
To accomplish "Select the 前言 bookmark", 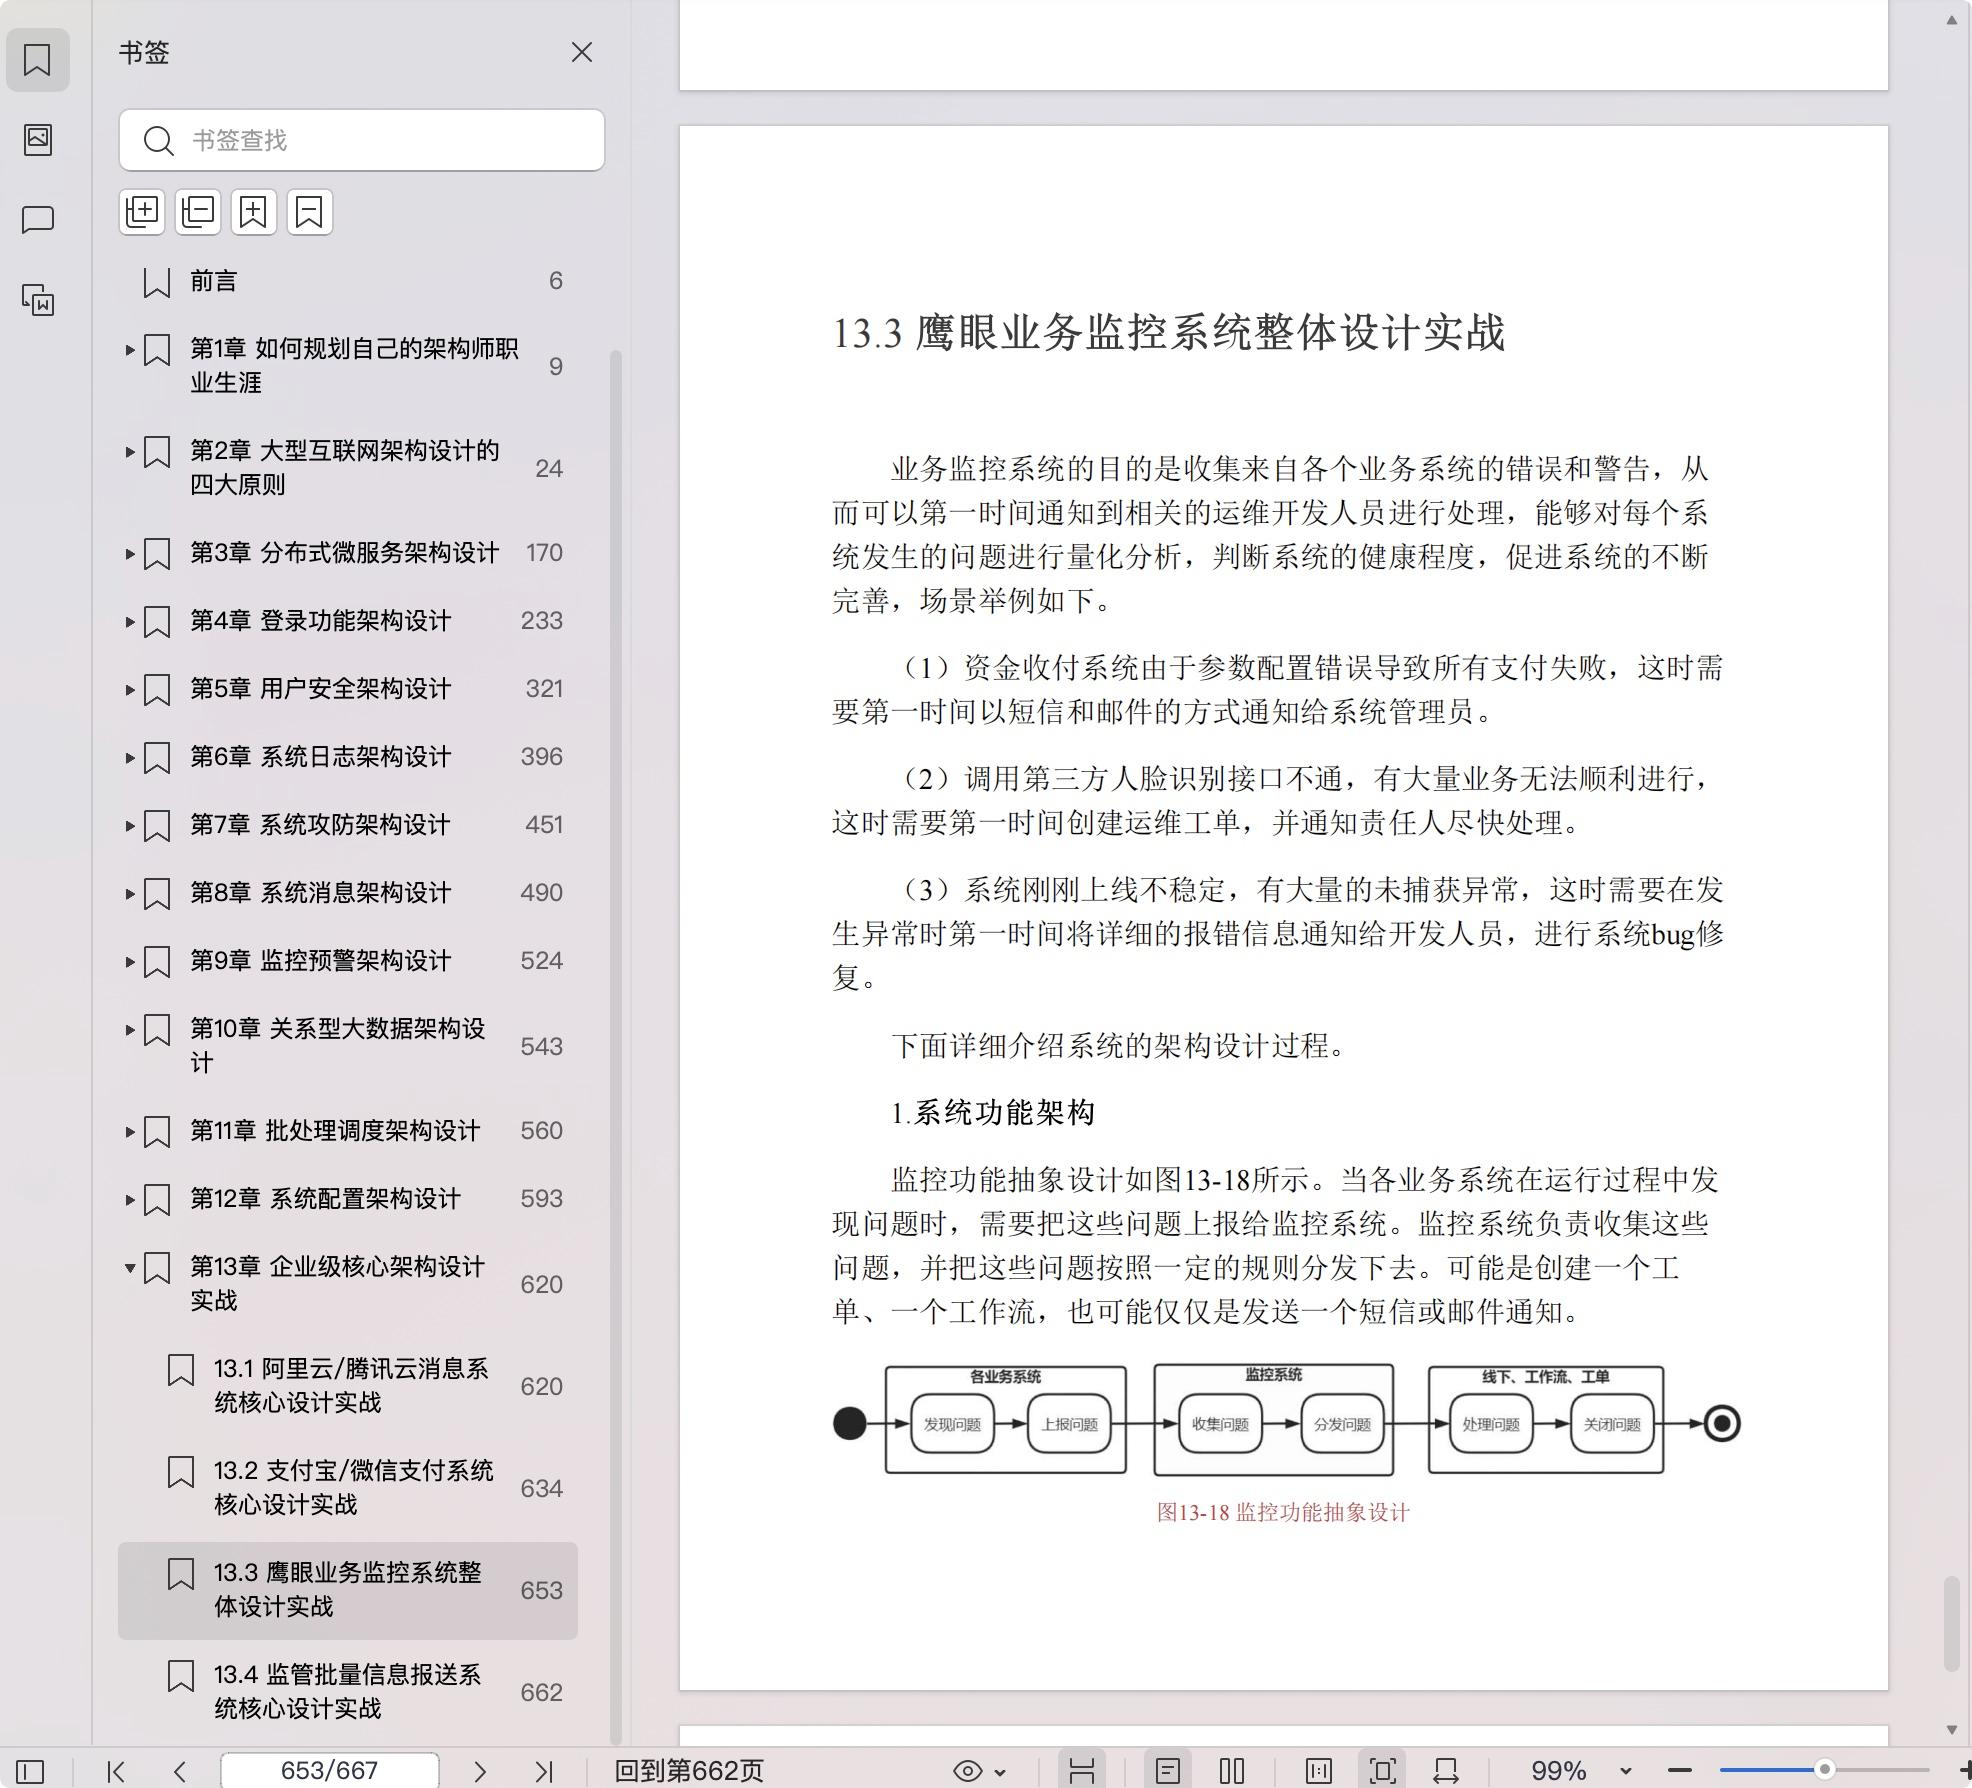I will (x=348, y=281).
